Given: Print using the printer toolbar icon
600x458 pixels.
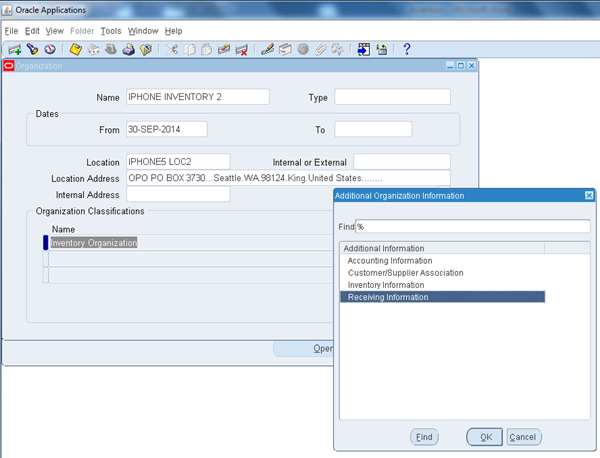Looking at the screenshot, I should coord(129,49).
